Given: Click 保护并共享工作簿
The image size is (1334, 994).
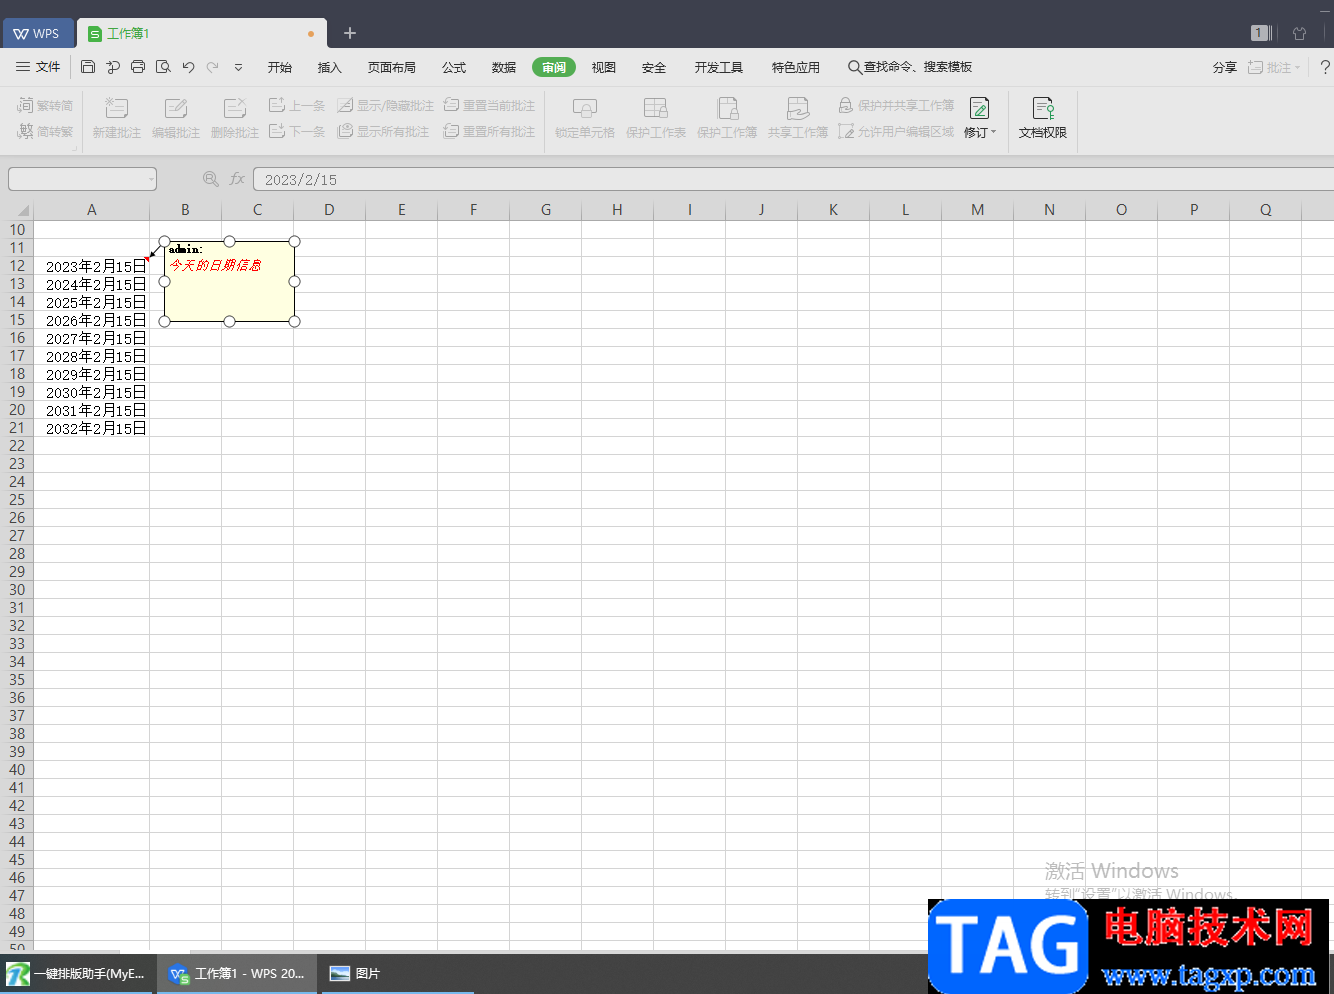Looking at the screenshot, I should (896, 105).
